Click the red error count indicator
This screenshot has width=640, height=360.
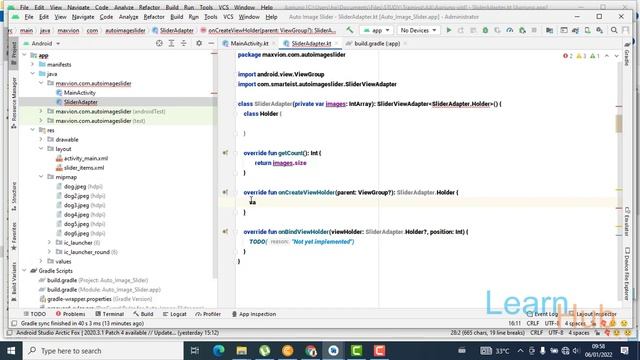[568, 56]
